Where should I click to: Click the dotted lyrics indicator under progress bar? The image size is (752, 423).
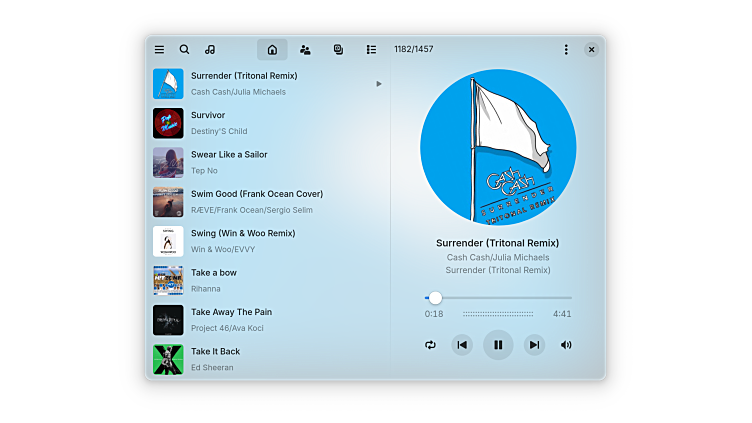tap(498, 314)
